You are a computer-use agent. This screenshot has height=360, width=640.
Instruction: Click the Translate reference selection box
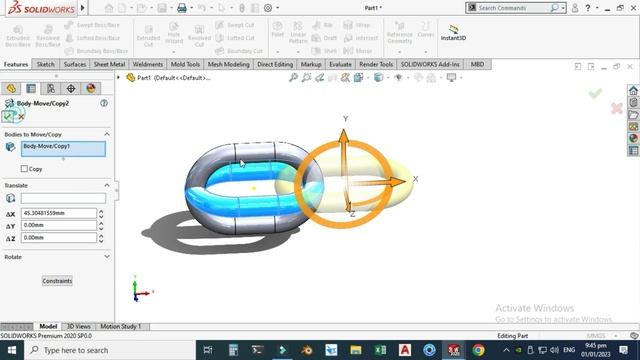63,198
